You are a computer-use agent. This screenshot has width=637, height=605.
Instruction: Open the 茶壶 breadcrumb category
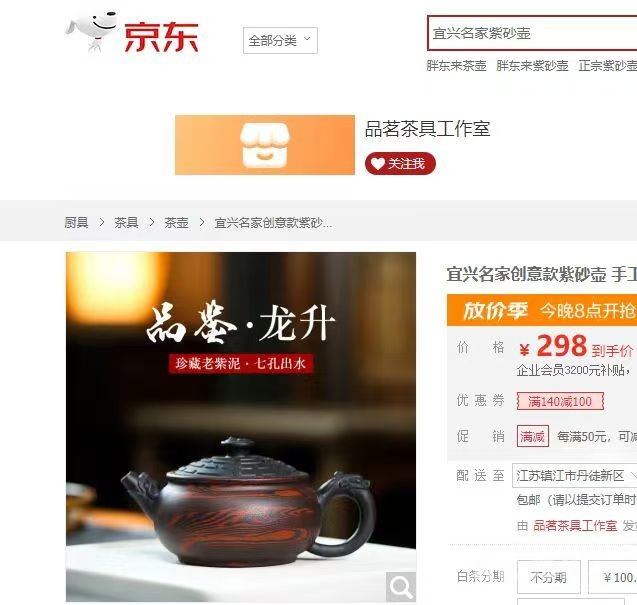176,222
